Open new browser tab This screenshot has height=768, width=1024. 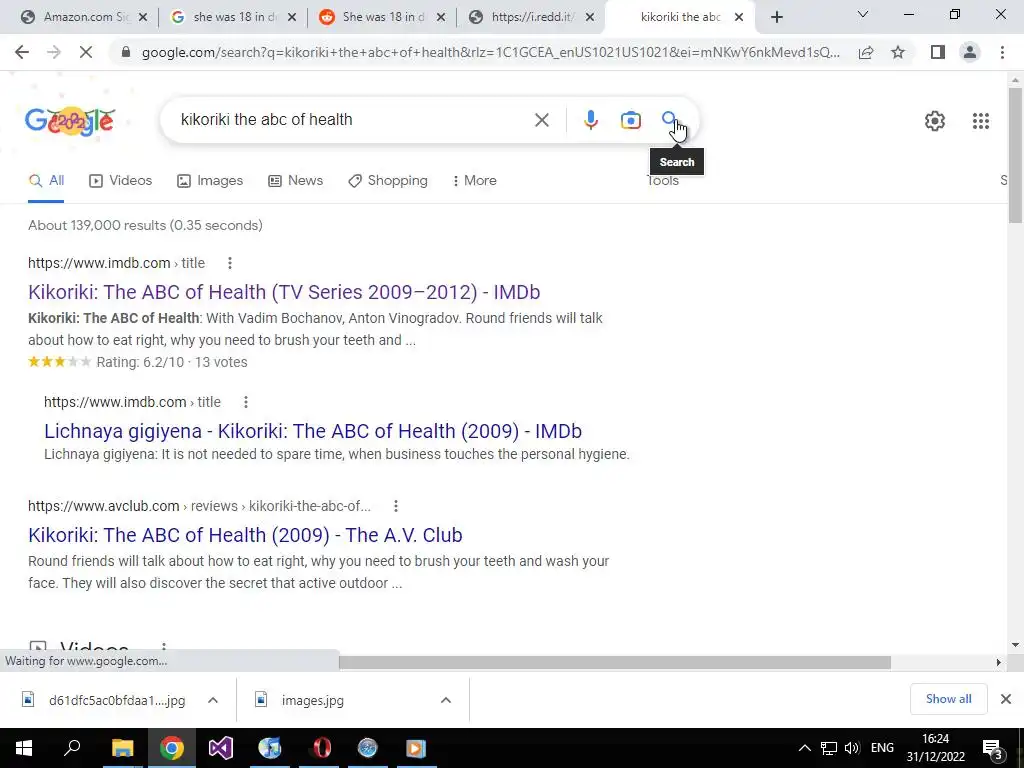click(x=776, y=18)
